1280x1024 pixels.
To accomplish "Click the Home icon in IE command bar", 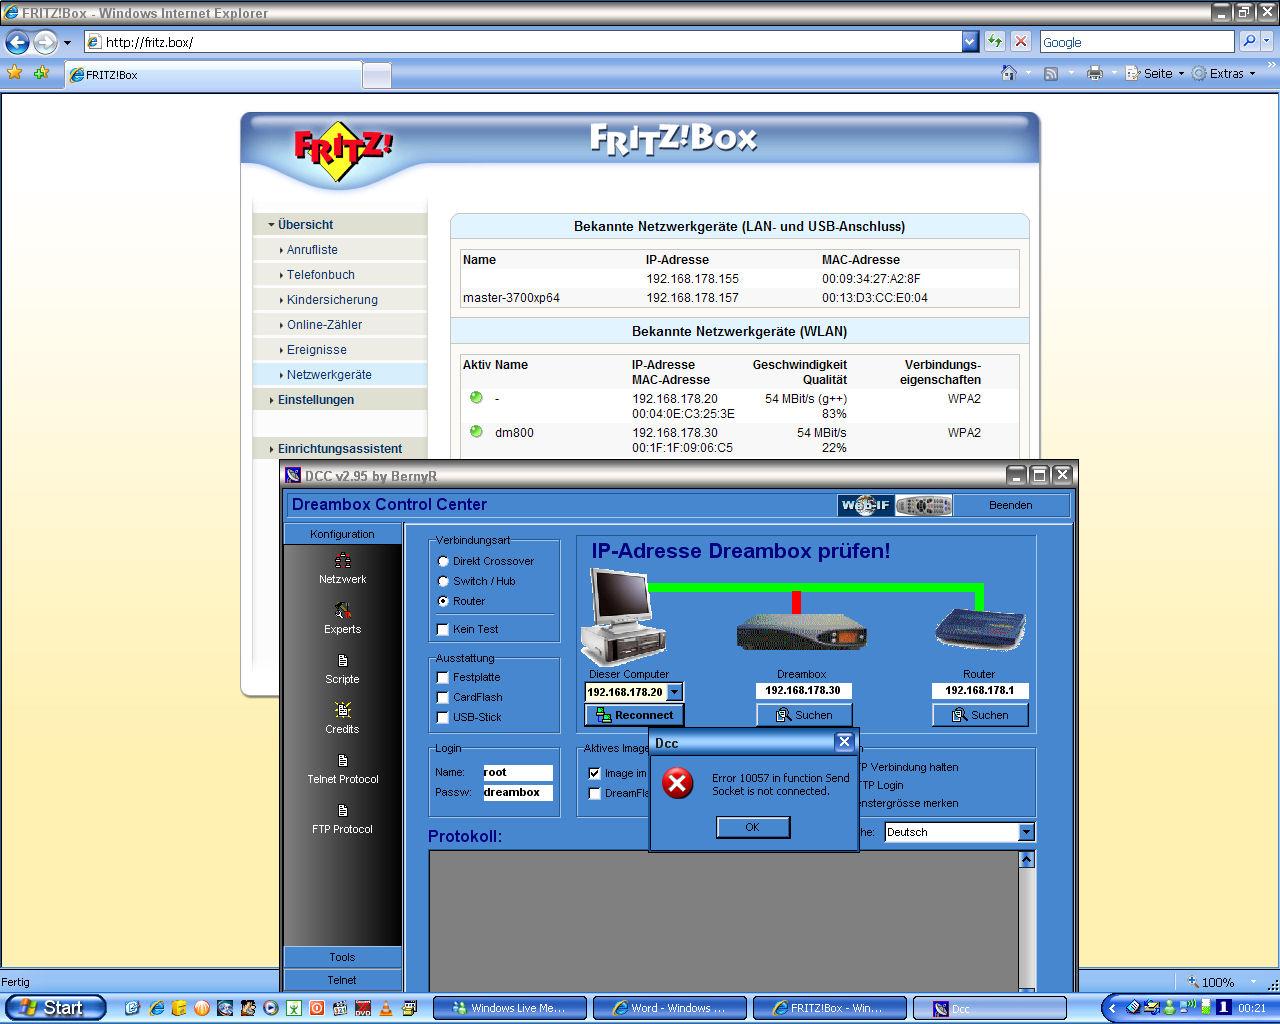I will coord(1009,73).
